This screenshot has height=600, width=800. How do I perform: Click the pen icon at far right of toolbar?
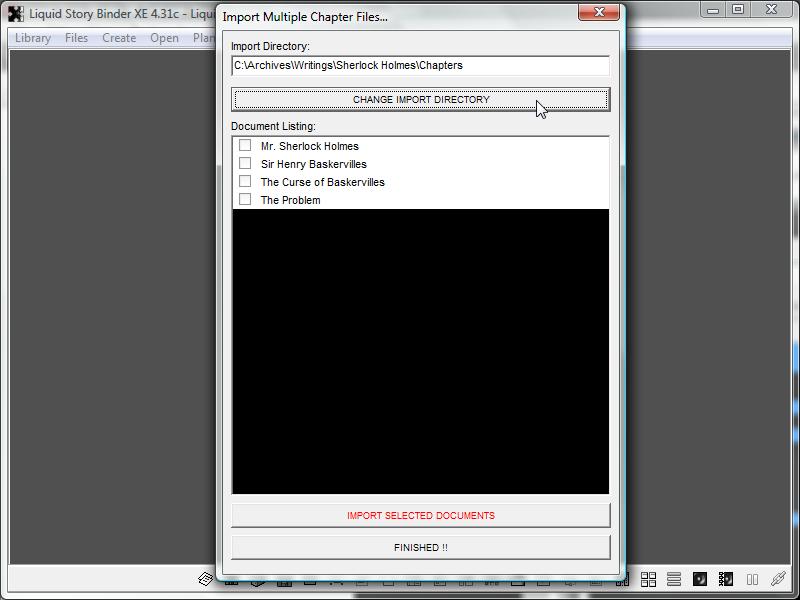point(778,579)
